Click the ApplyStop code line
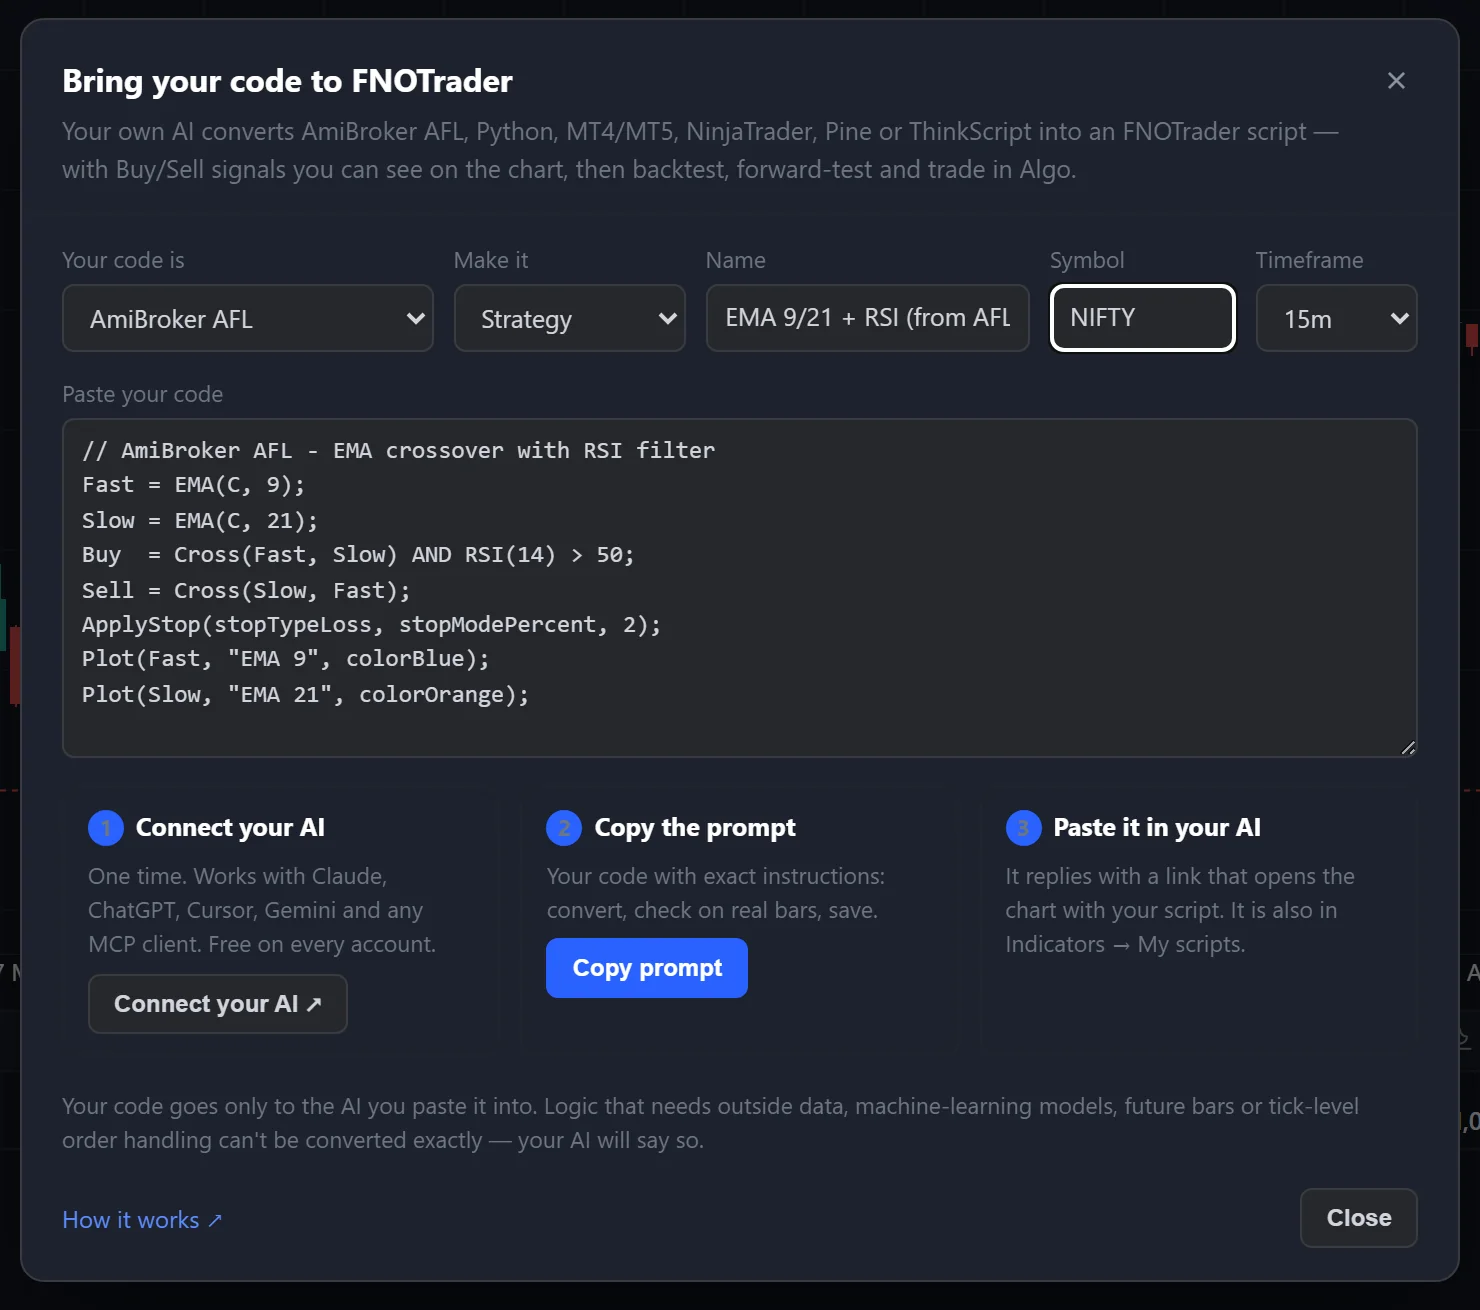 click(x=371, y=625)
